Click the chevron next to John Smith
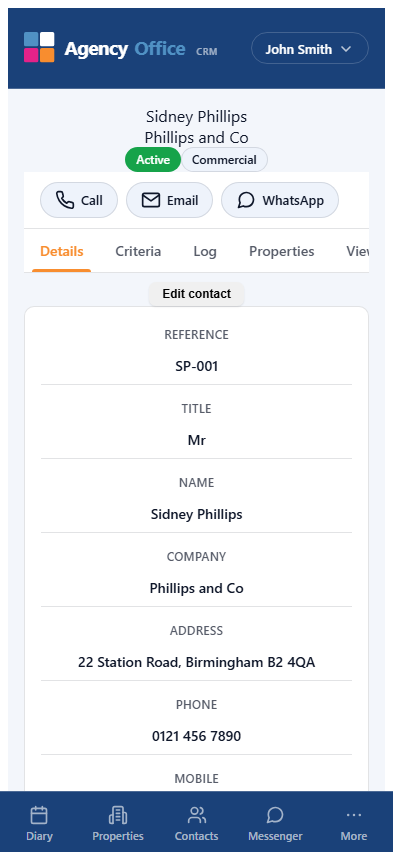This screenshot has width=393, height=852. (346, 49)
